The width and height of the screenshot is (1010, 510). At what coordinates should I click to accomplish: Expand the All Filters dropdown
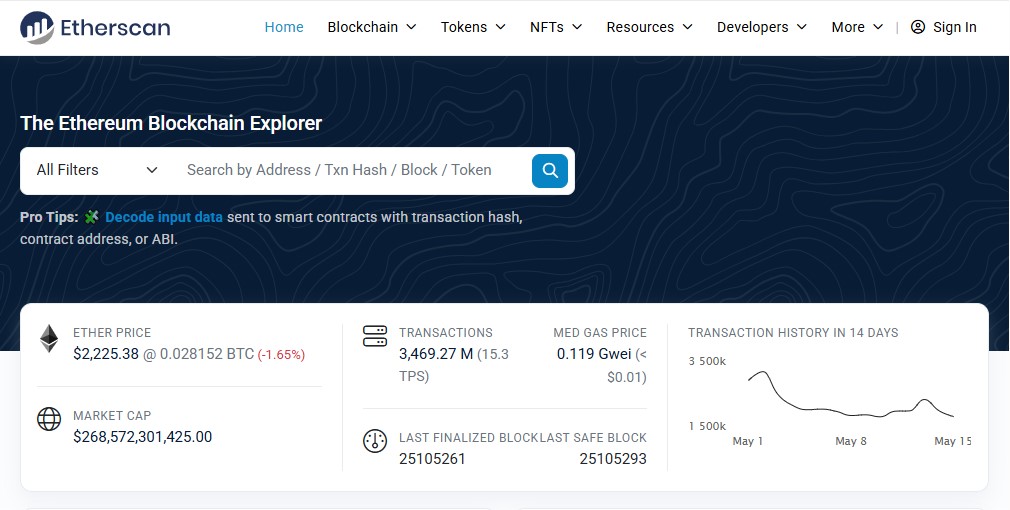pos(97,171)
